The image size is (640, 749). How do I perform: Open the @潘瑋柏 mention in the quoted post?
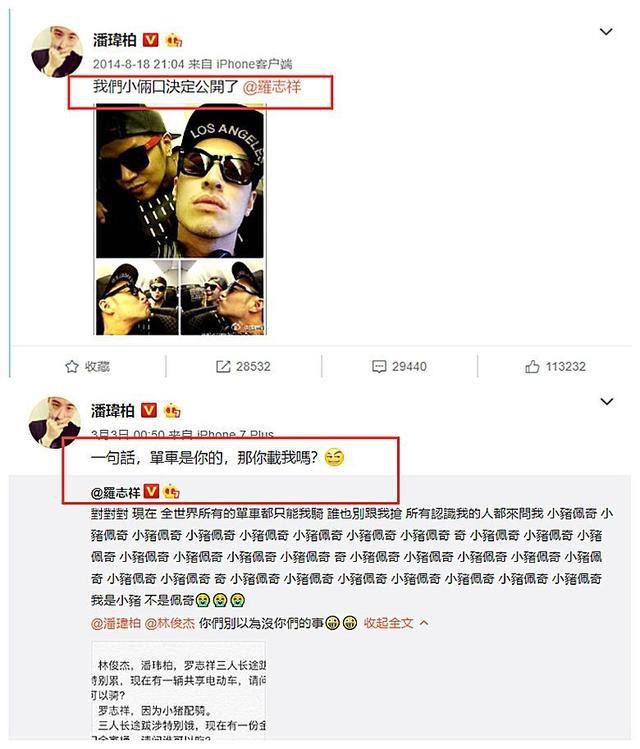click(116, 623)
